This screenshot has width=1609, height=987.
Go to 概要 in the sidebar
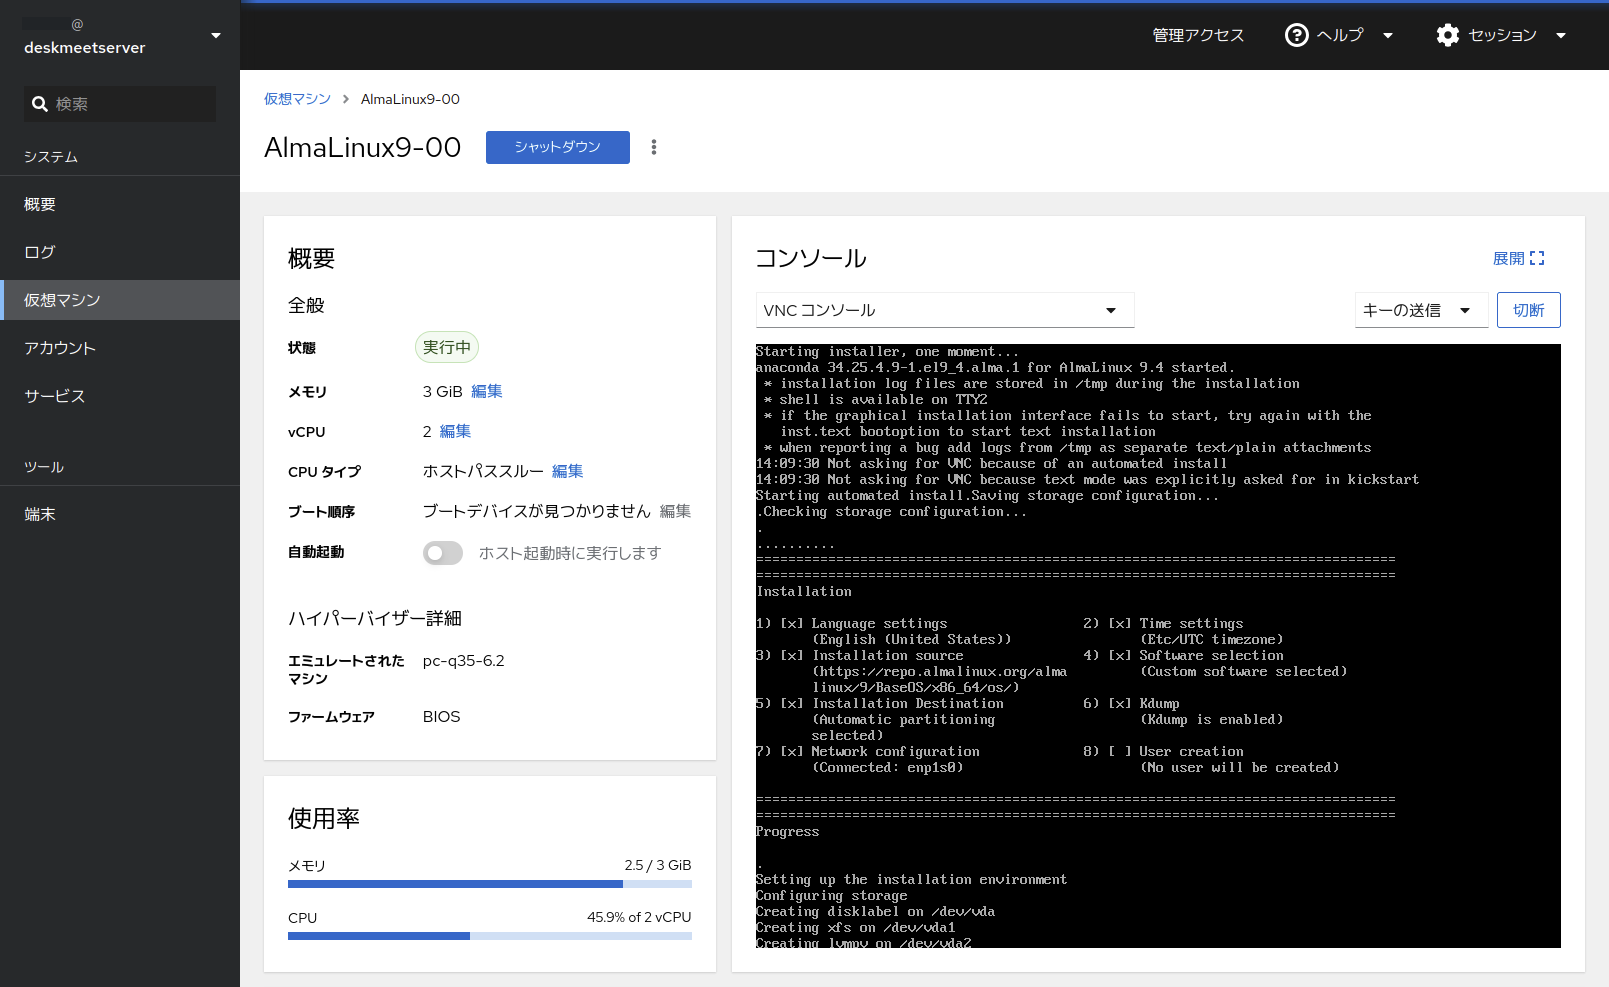click(120, 204)
